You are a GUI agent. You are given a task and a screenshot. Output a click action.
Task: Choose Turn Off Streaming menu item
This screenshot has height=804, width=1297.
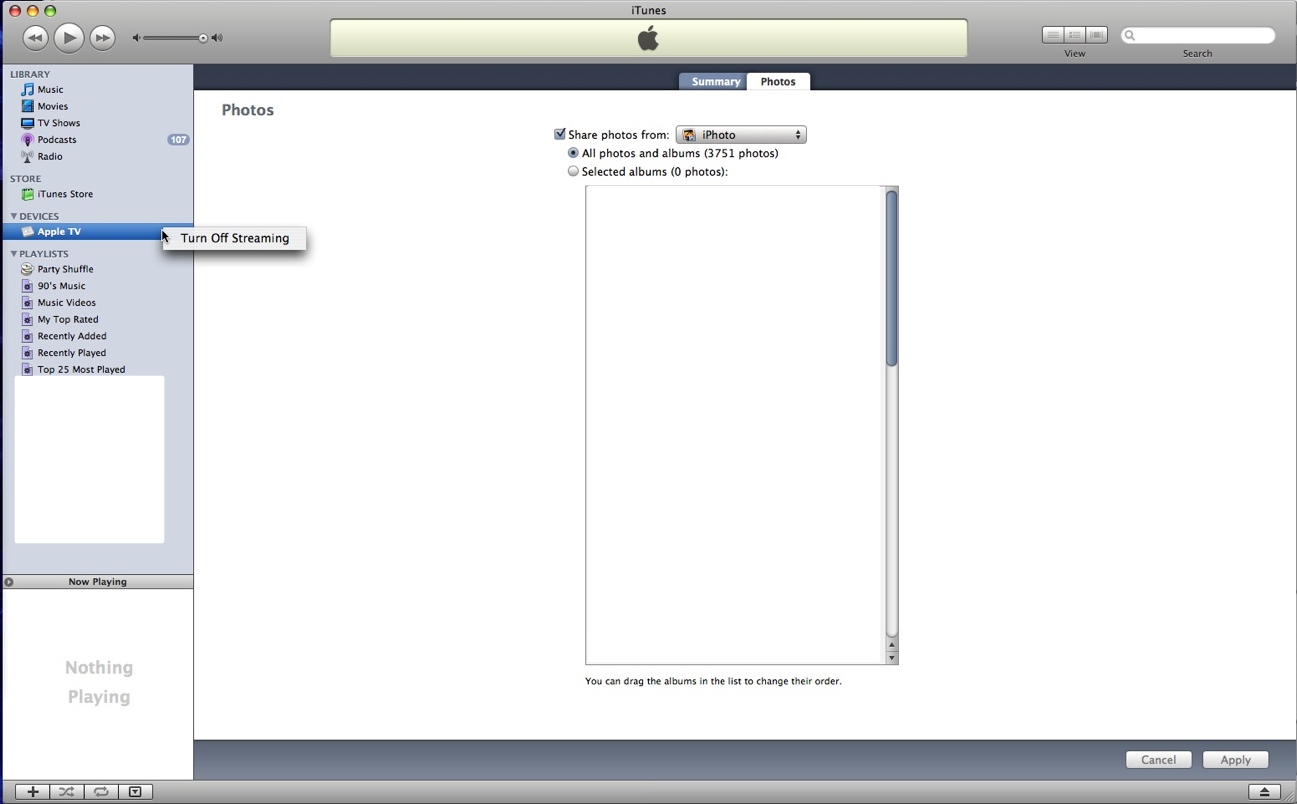click(235, 238)
